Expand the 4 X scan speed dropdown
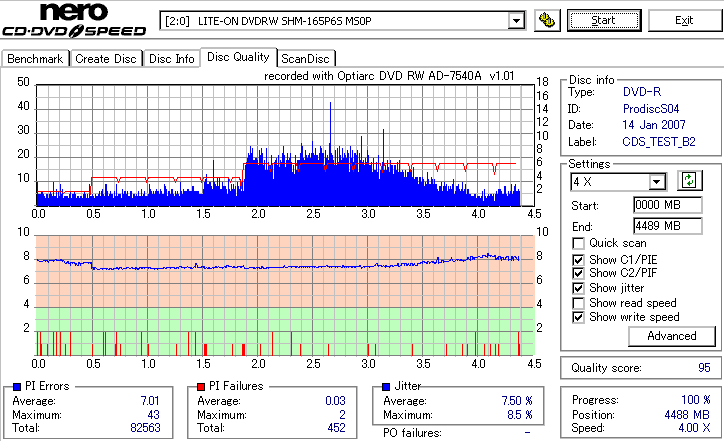The width and height of the screenshot is (724, 441). point(656,182)
